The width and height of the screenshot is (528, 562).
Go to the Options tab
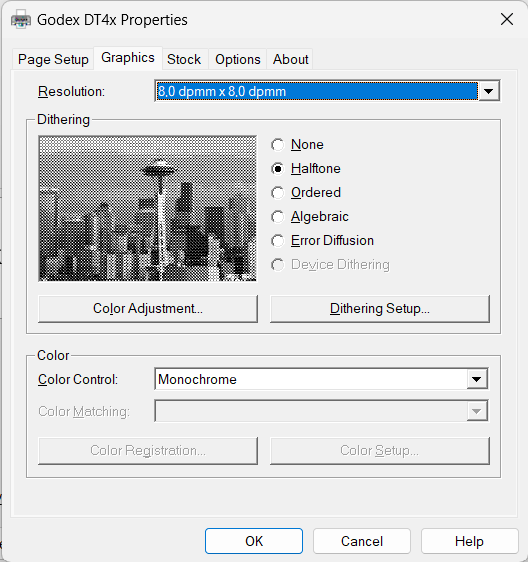pyautogui.click(x=238, y=59)
